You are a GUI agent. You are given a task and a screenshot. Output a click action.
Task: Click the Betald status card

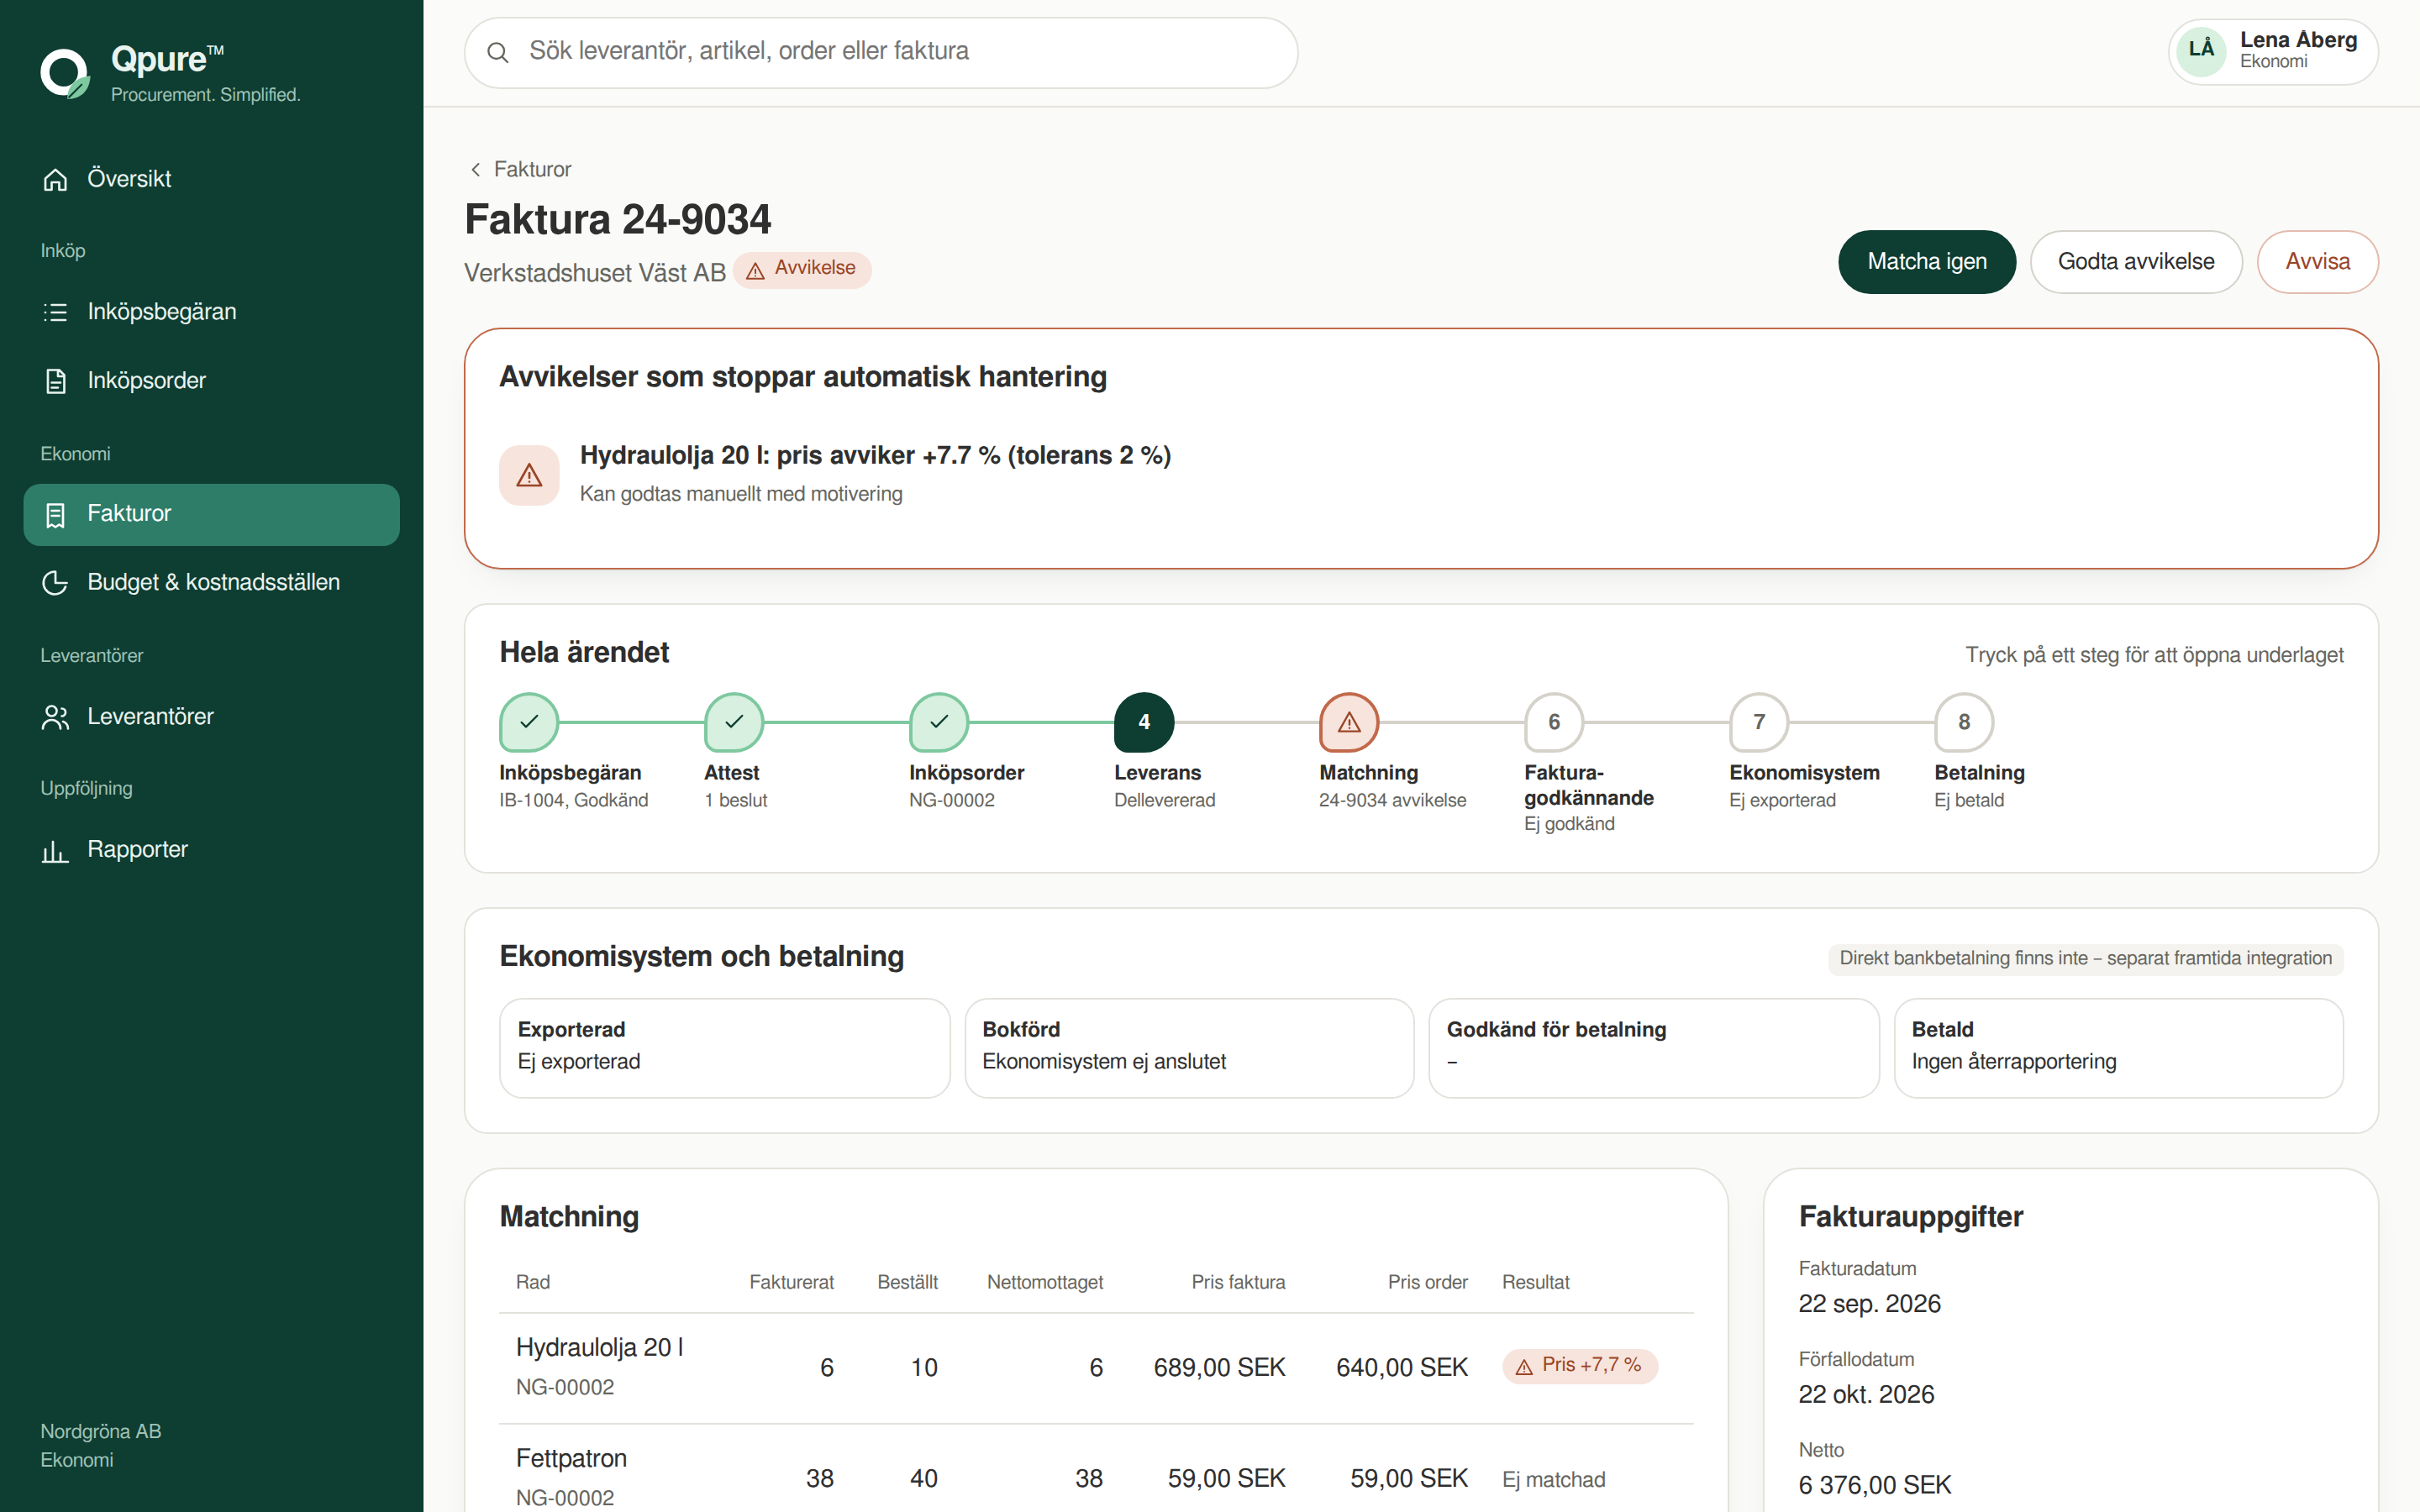point(2118,1048)
